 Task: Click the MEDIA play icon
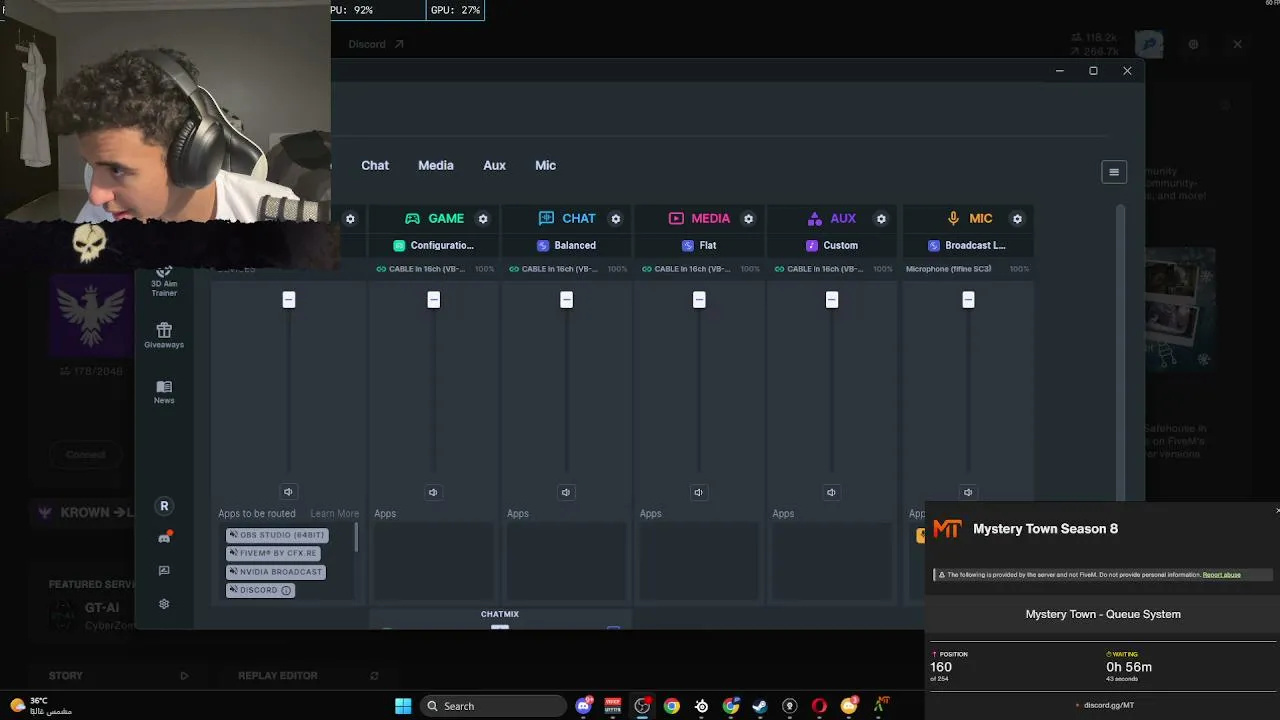tap(676, 219)
